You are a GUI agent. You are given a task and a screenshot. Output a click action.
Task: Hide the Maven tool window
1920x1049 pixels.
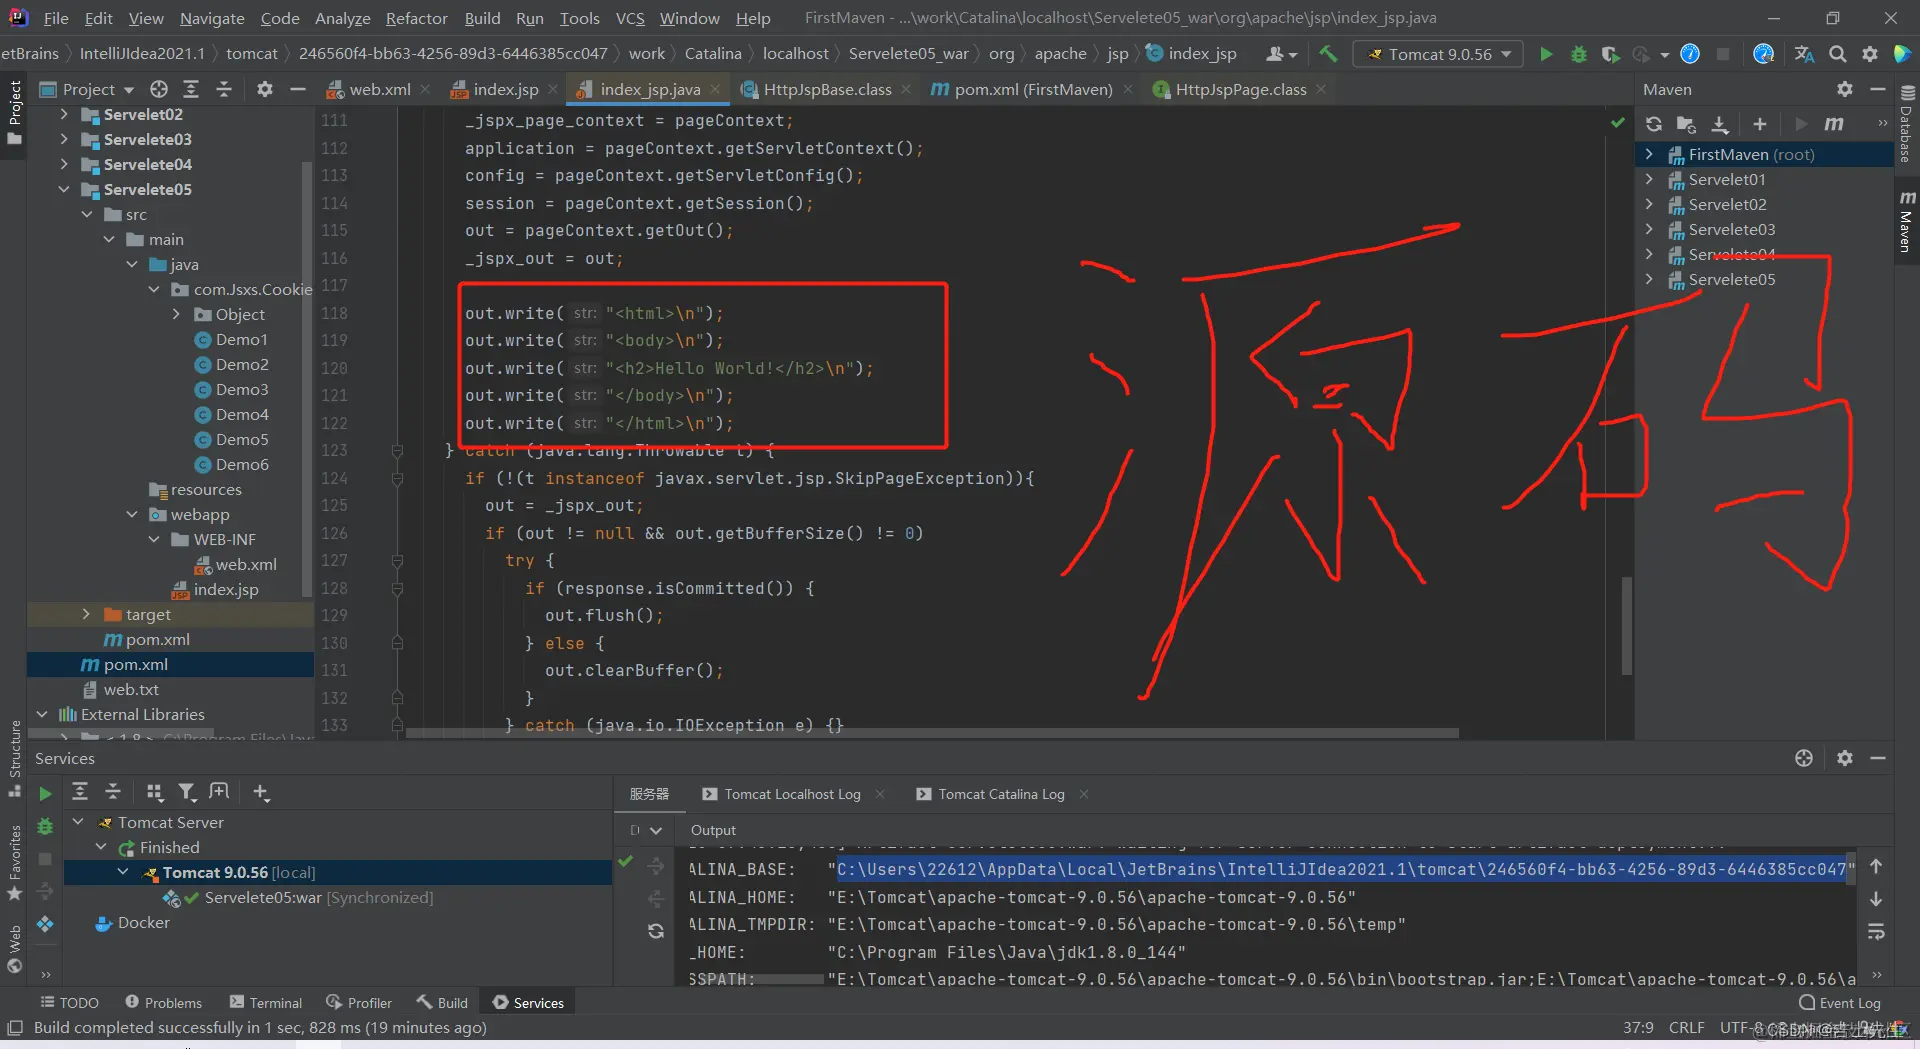coord(1878,89)
